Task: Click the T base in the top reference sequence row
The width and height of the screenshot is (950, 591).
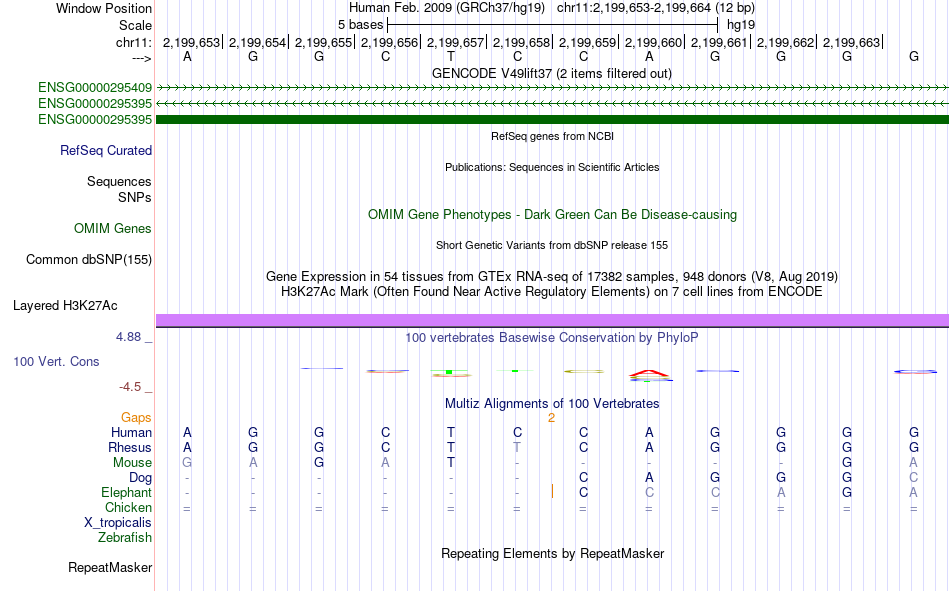Action: (451, 57)
